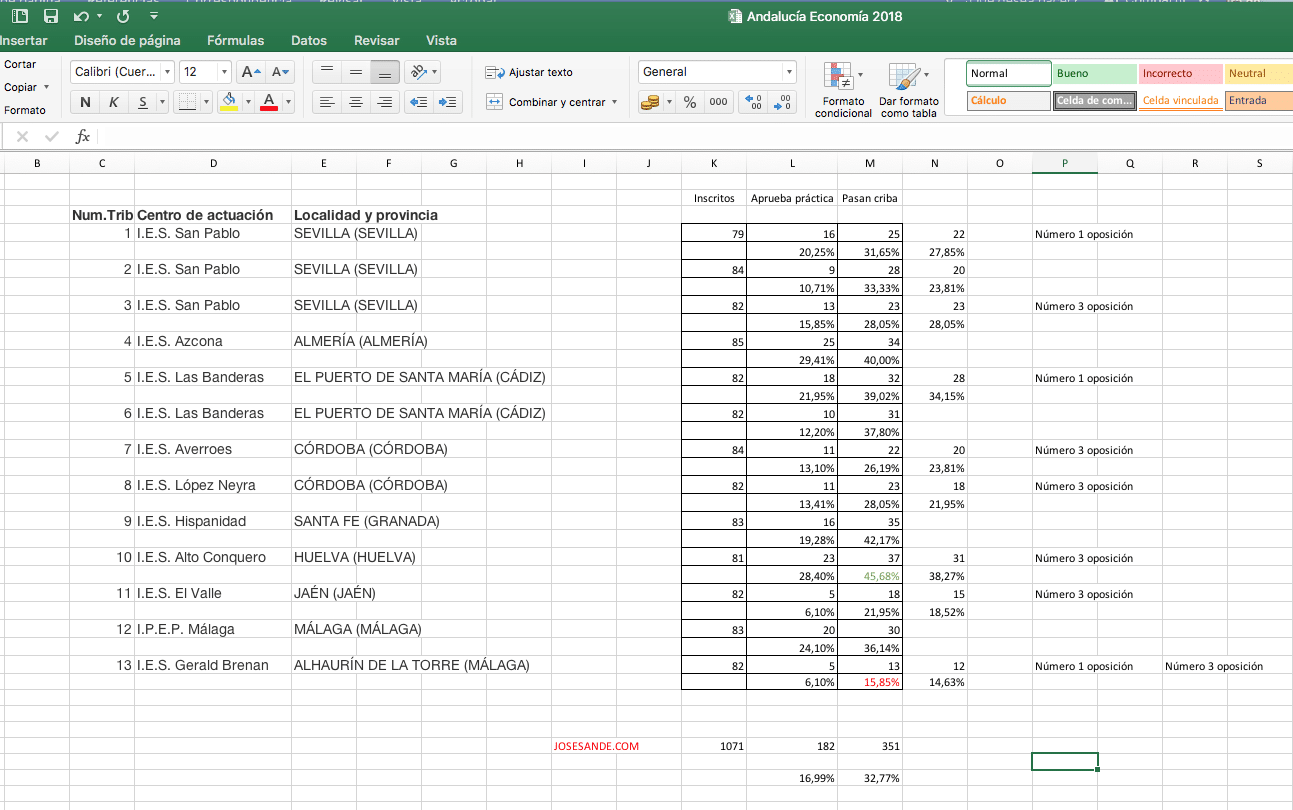Screen dimensions: 1293x810
Task: Increase indent icon
Action: coord(448,102)
